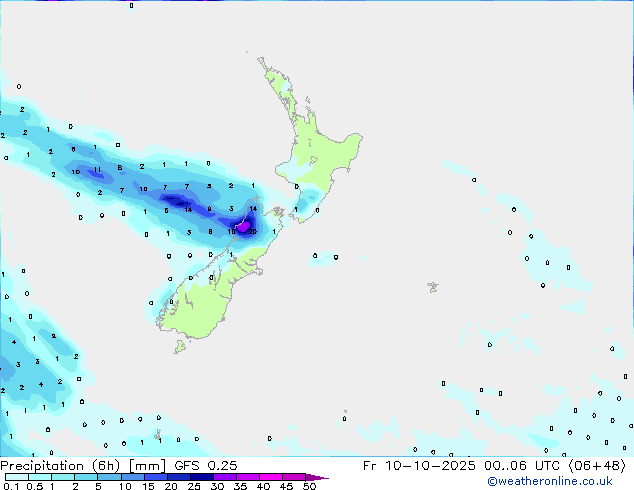Click the value 11 in western rain band
The image size is (634, 490).
97,170
